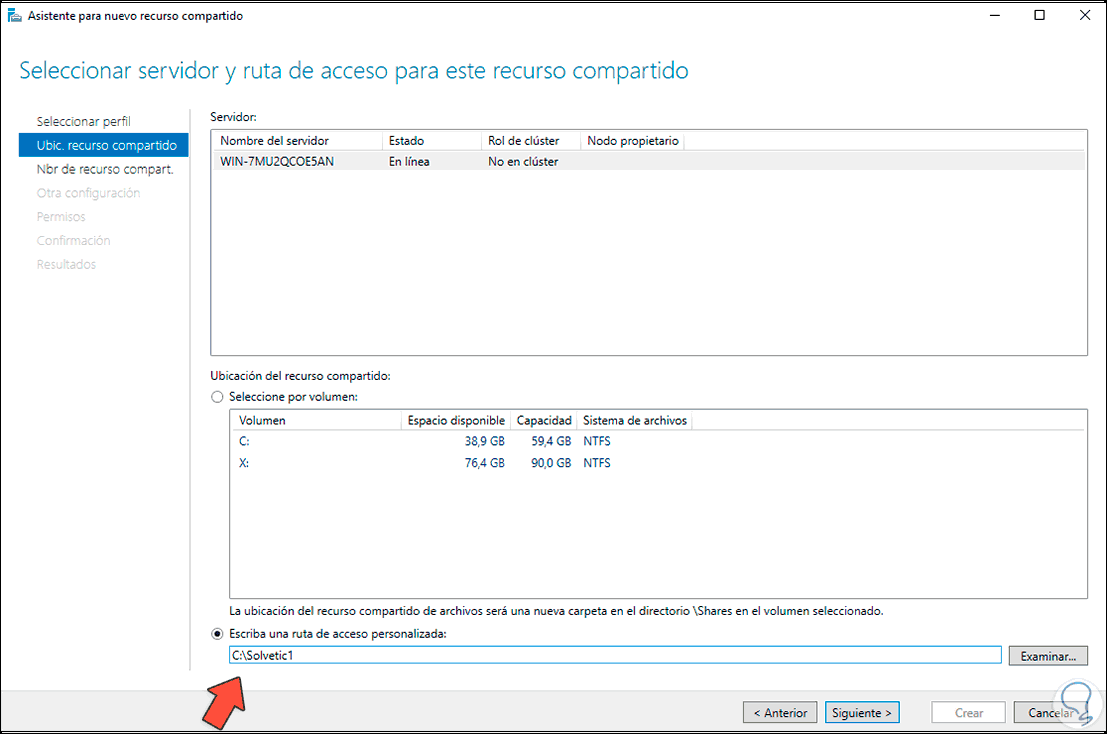Enable the "Seleccione por volumen" option
This screenshot has height=734, width=1107.
click(217, 396)
